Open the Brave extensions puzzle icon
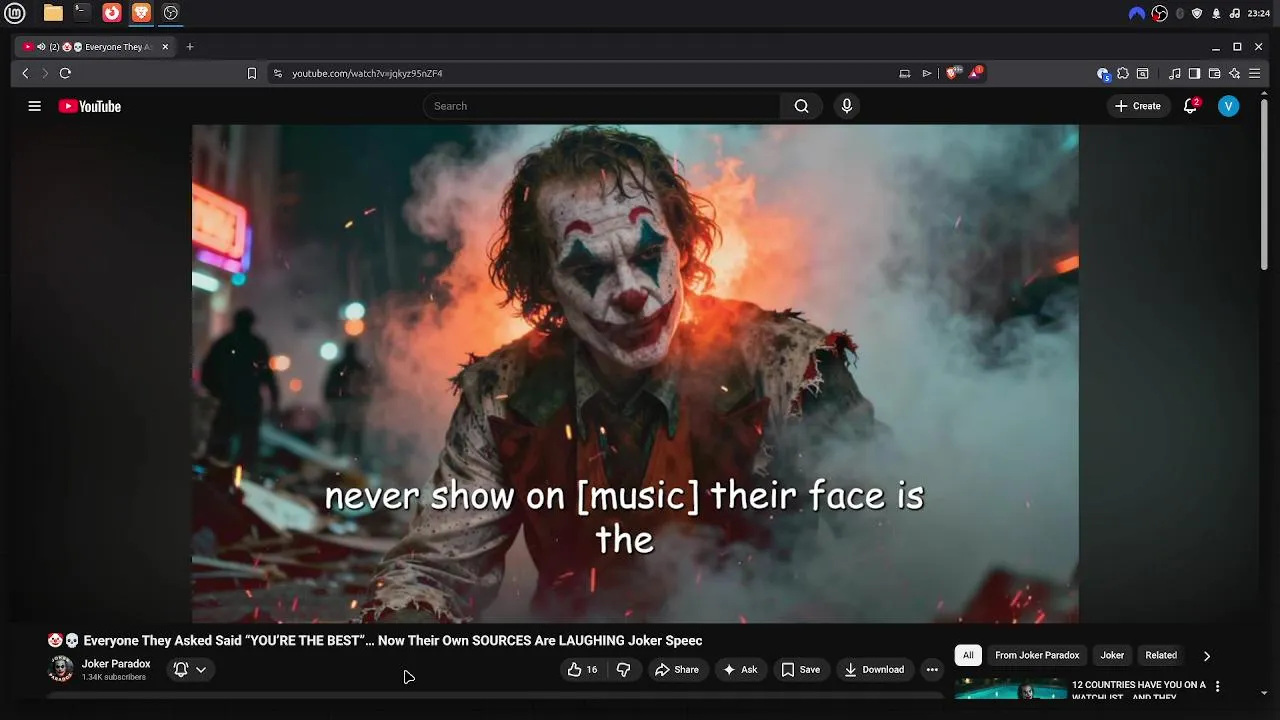1280x720 pixels. click(1123, 73)
